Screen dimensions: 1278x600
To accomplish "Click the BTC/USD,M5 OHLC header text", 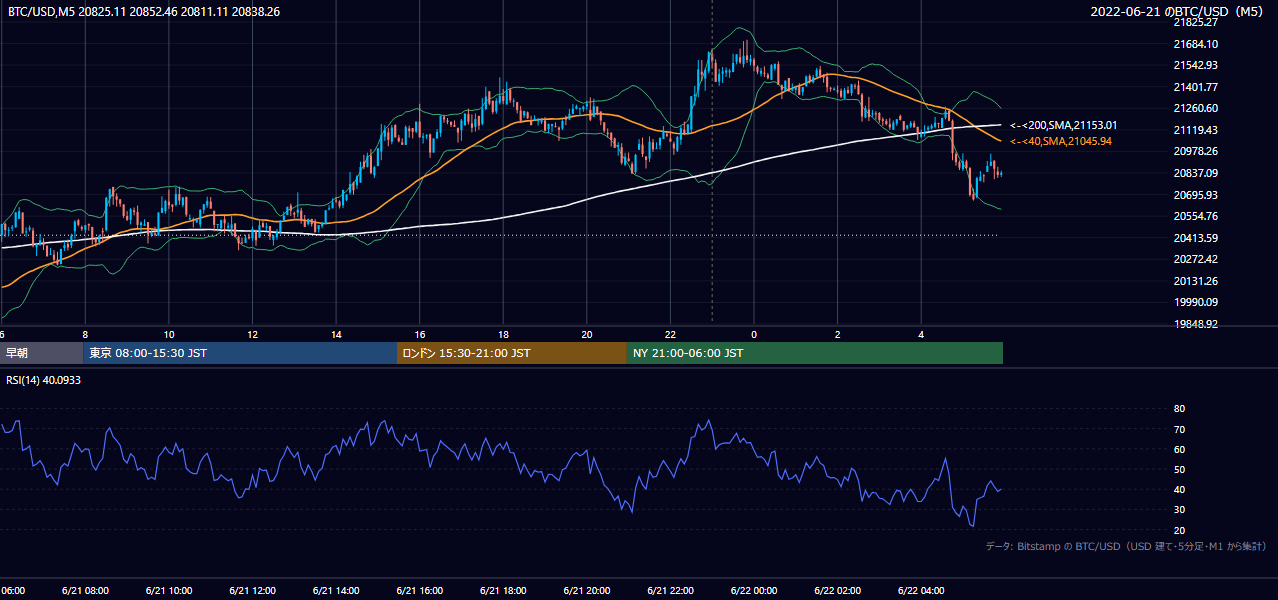I will point(144,11).
